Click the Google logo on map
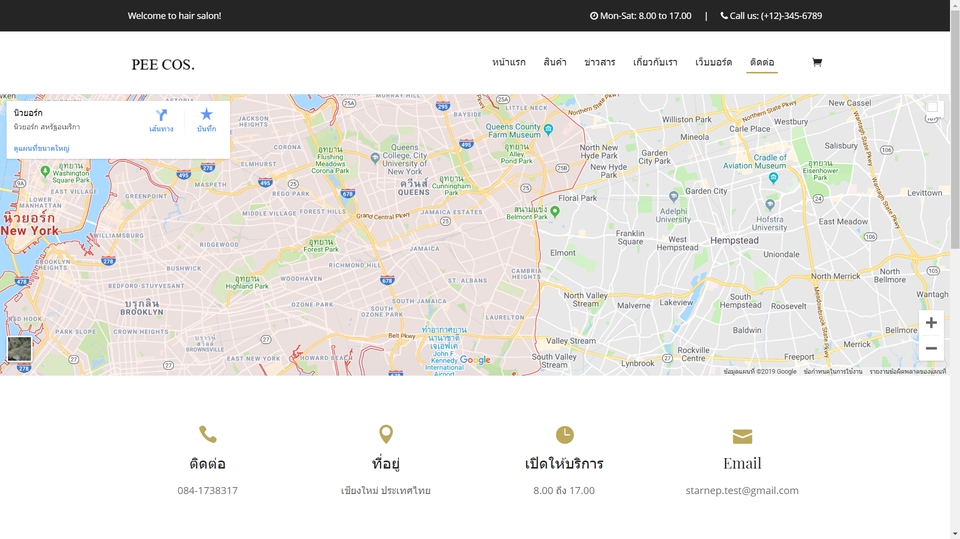960x539 pixels. pyautogui.click(x=475, y=360)
